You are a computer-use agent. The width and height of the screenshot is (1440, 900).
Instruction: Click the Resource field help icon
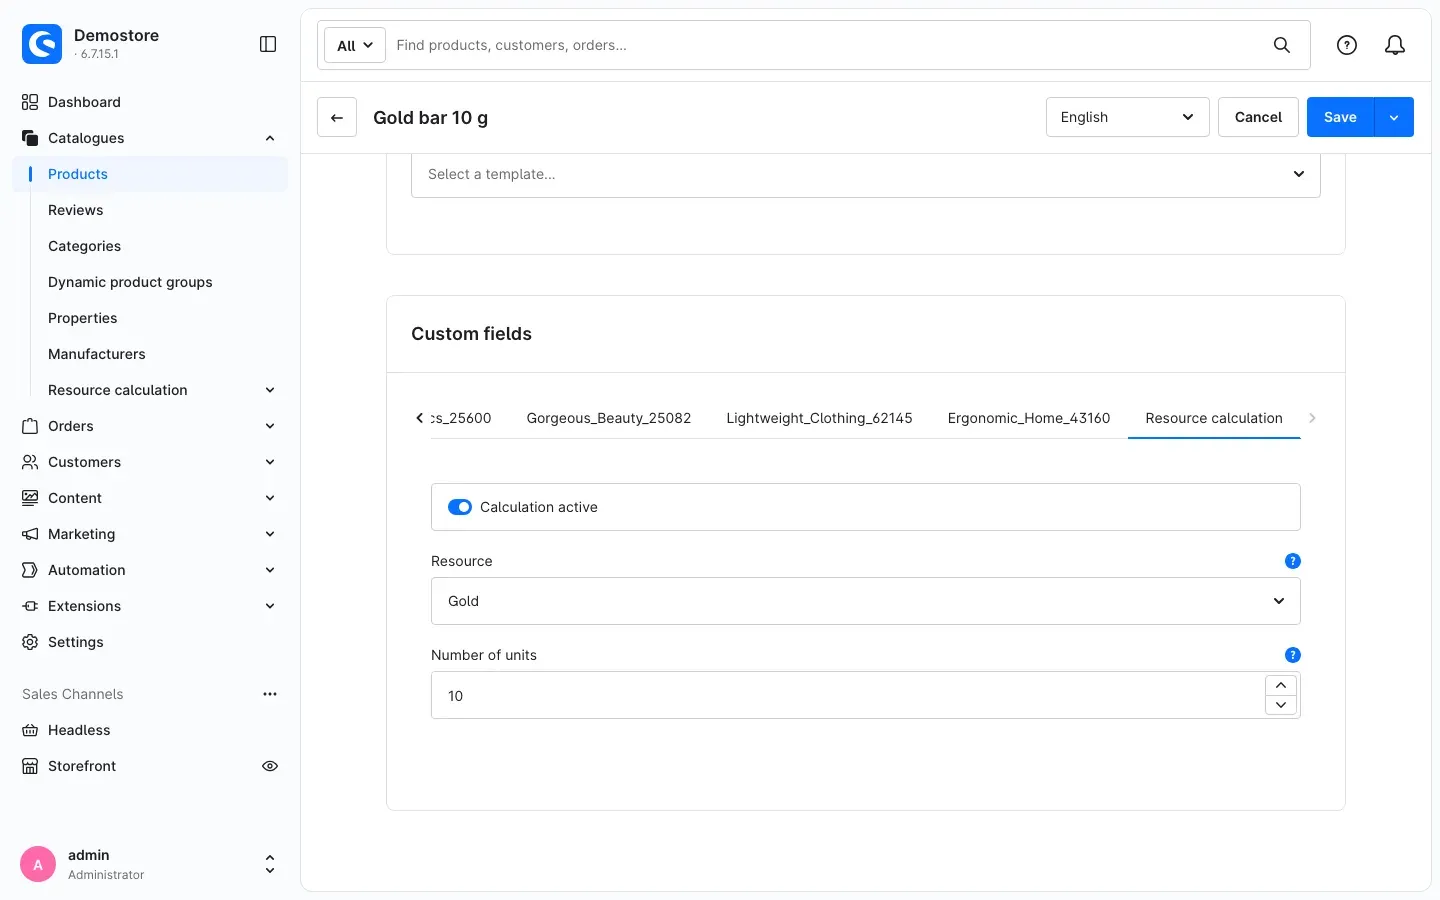point(1292,561)
